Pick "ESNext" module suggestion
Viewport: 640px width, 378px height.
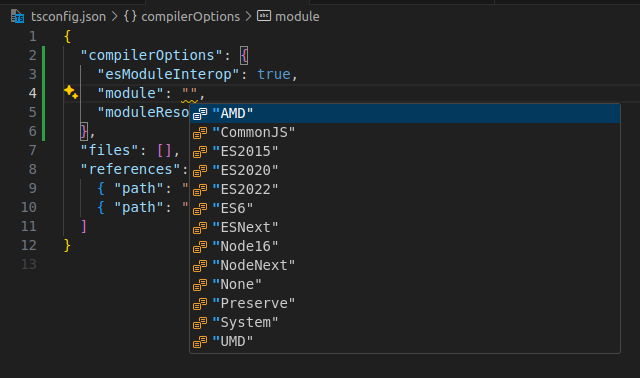click(405, 227)
